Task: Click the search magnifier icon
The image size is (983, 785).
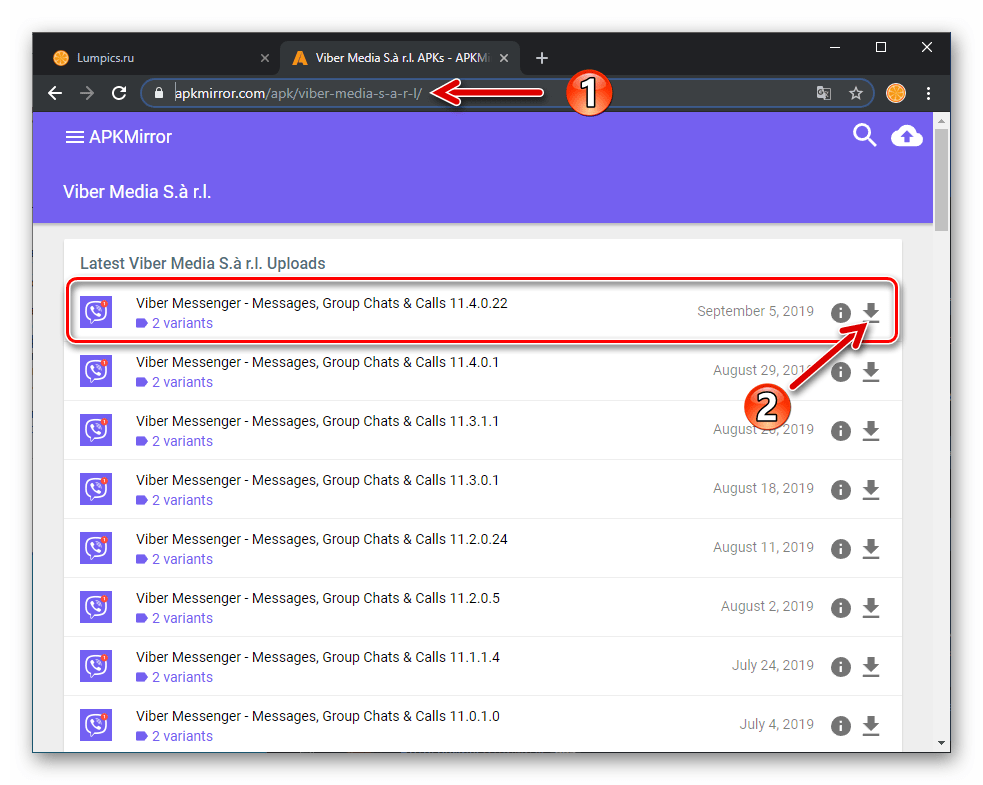Action: point(864,135)
